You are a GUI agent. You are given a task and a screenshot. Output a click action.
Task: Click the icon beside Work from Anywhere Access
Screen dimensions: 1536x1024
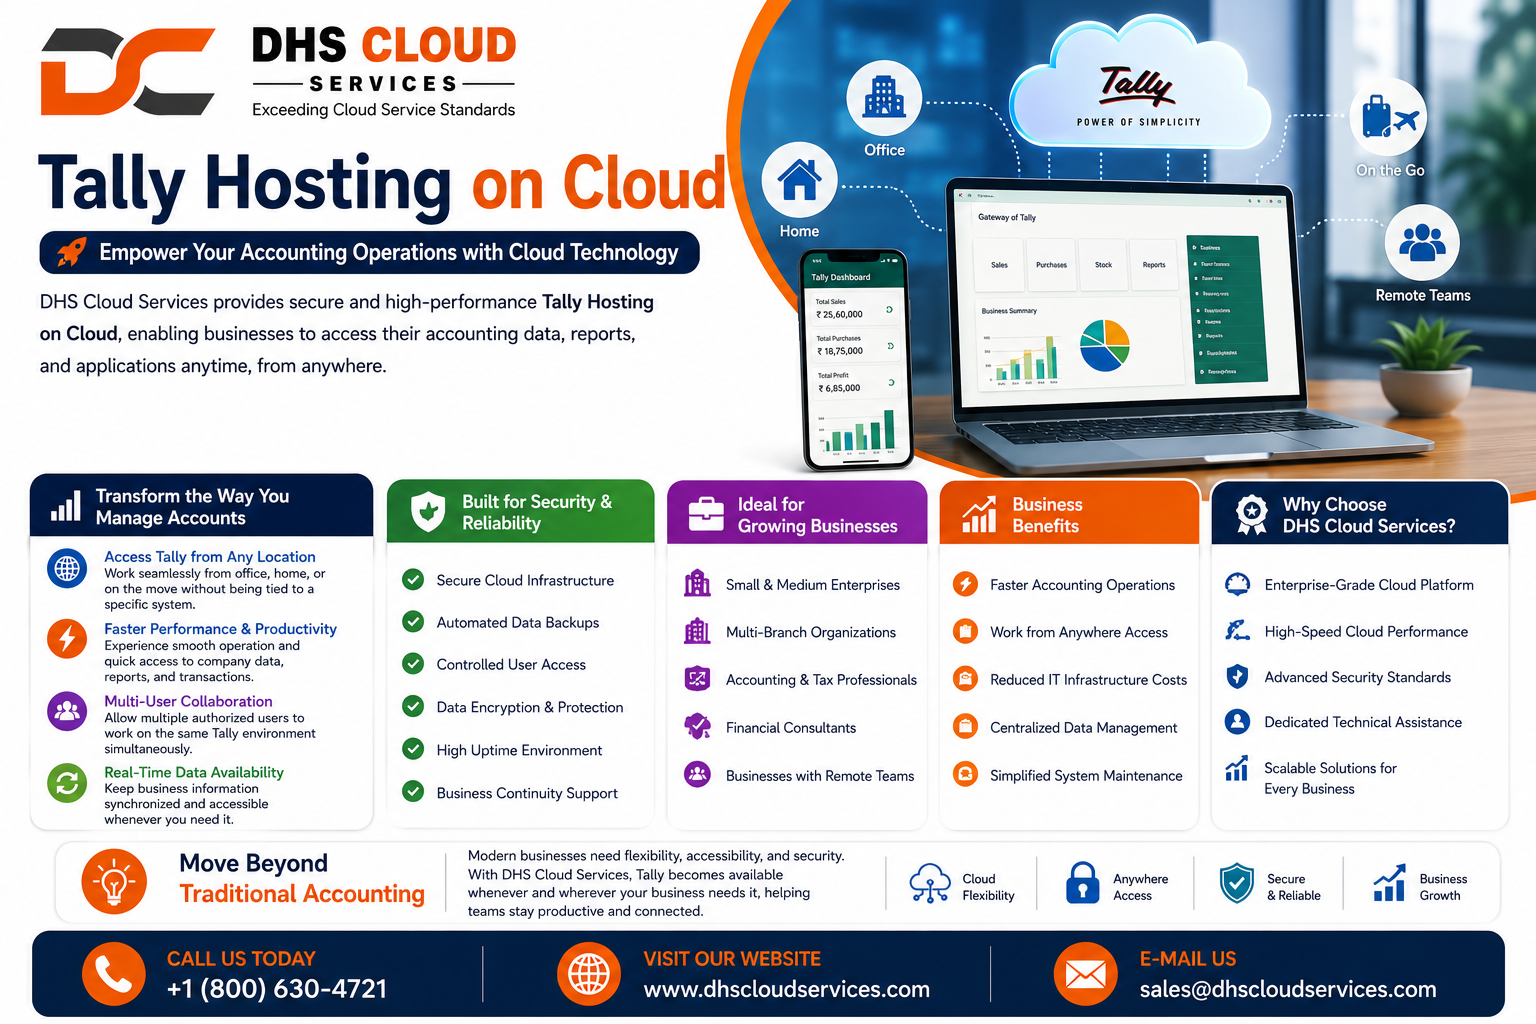pos(965,631)
